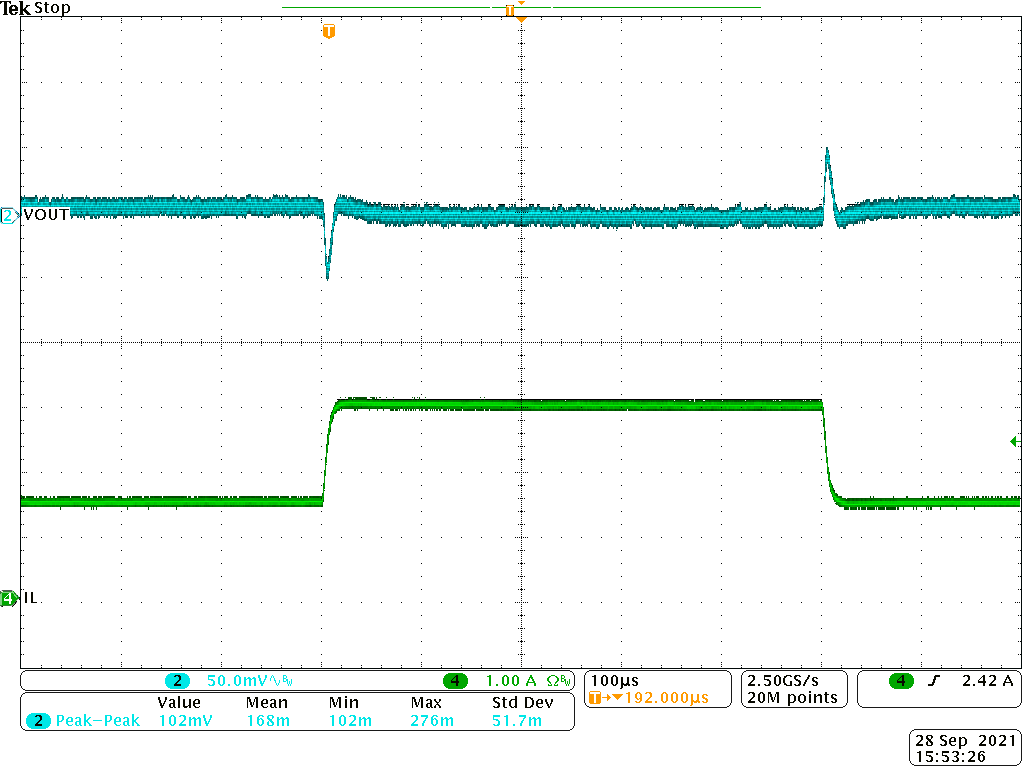1024x768 pixels.
Task: Click the Peak-Peak measurement label
Action: pos(98,720)
